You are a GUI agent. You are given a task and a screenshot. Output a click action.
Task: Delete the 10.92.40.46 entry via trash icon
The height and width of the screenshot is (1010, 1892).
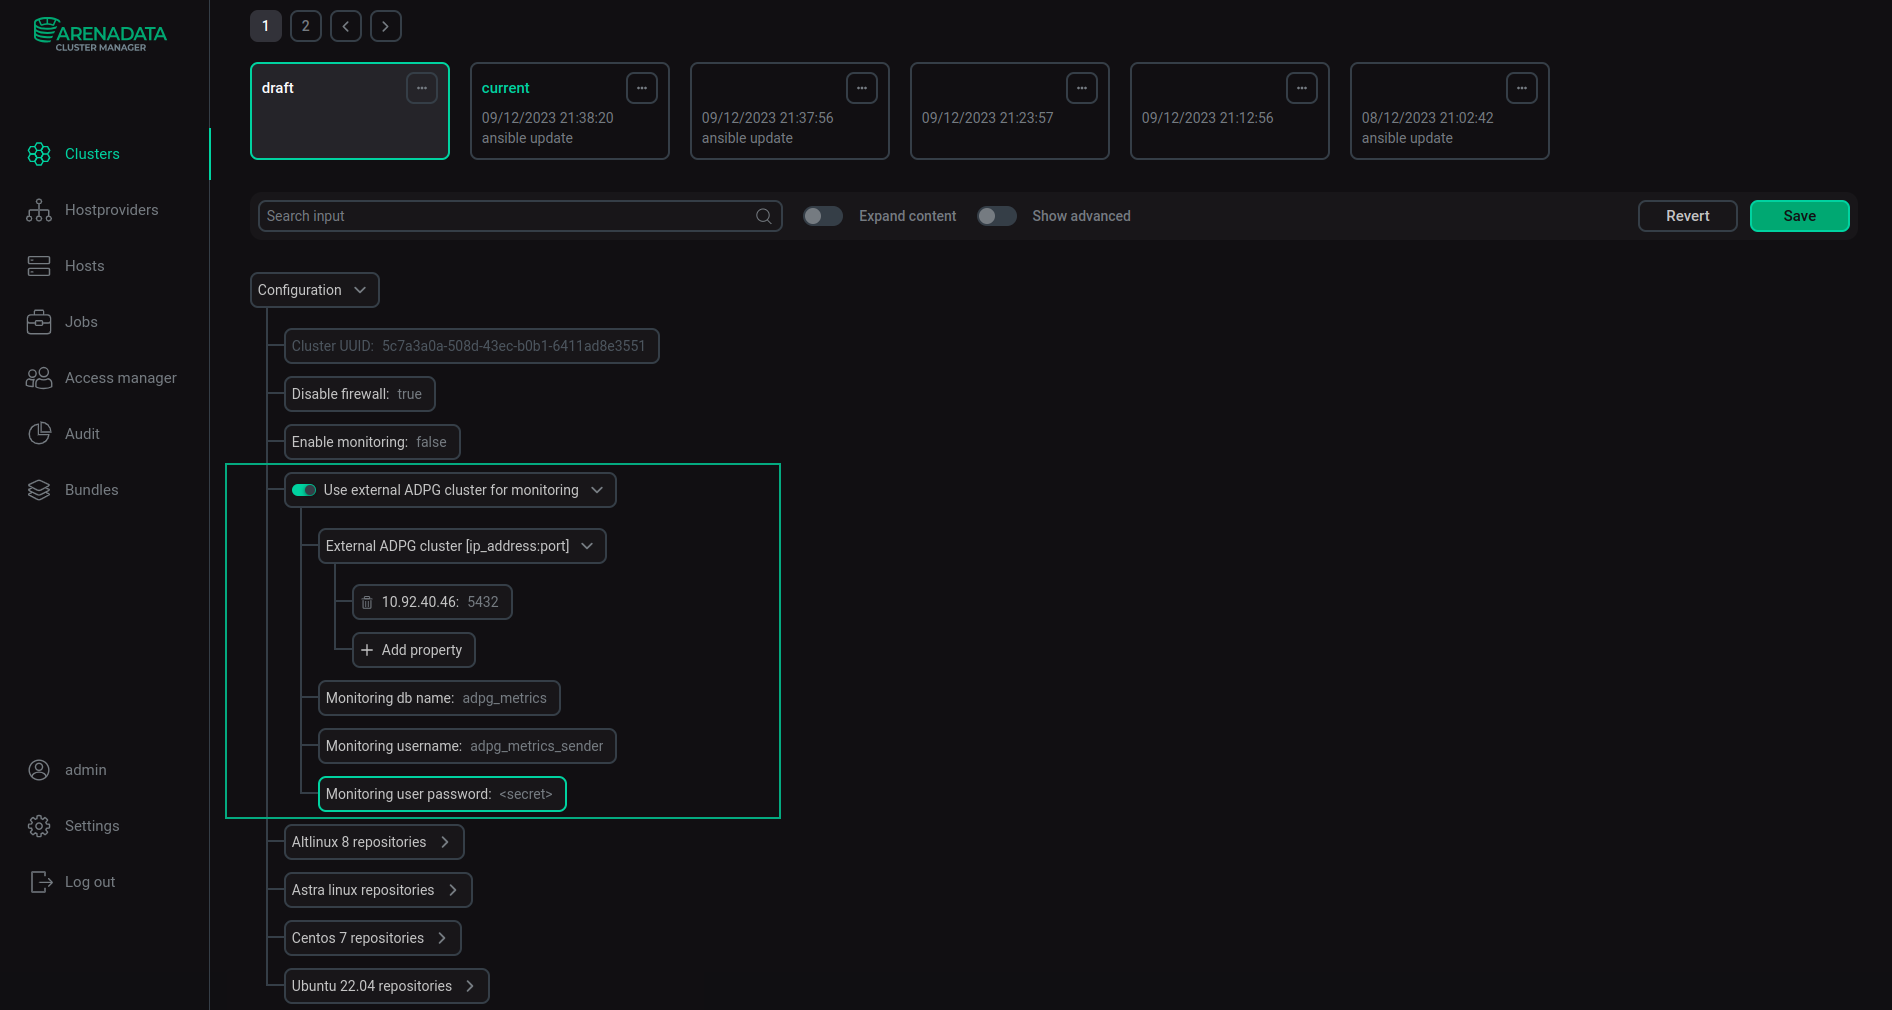[367, 602]
